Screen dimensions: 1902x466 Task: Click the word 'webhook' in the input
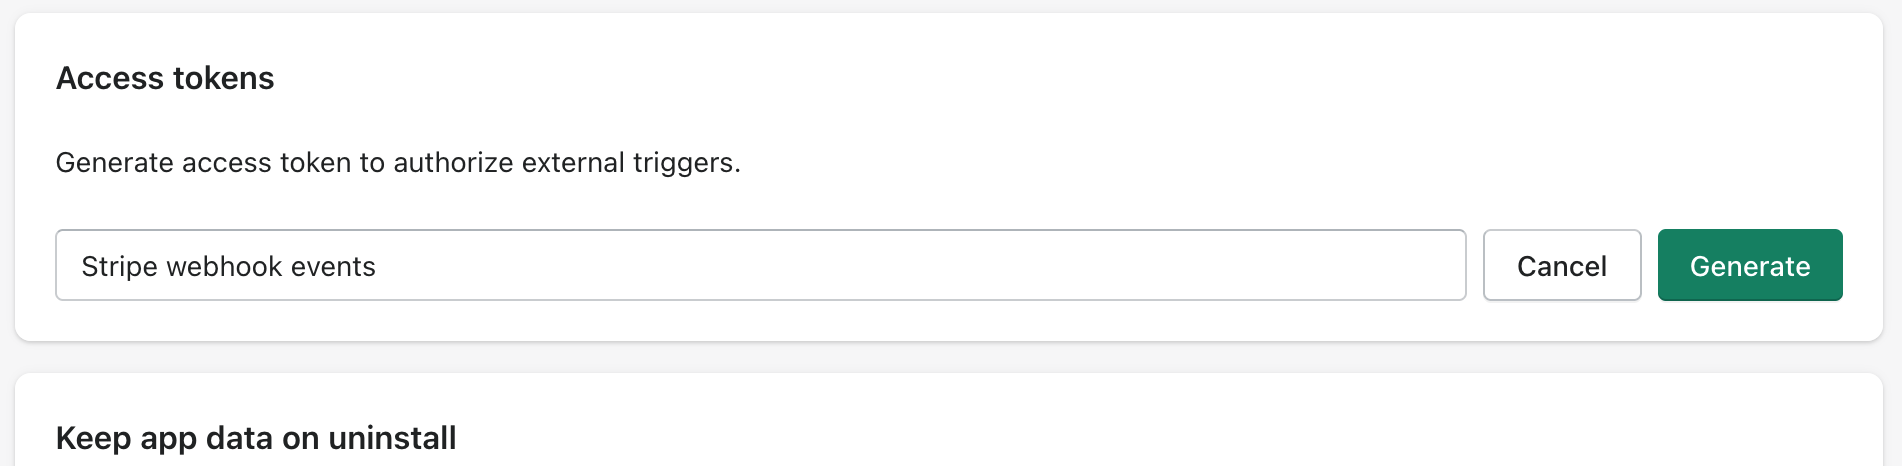[x=225, y=266]
